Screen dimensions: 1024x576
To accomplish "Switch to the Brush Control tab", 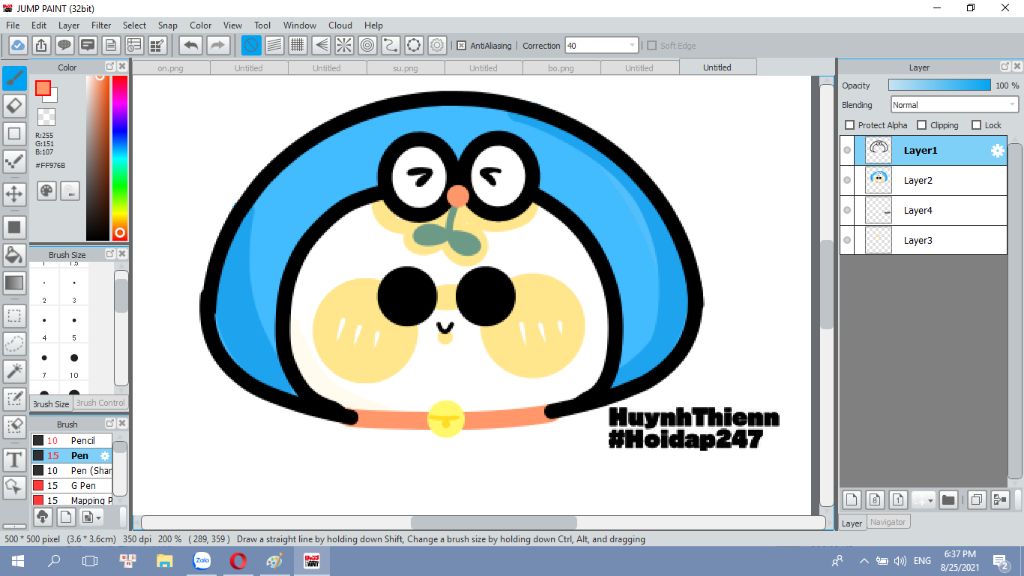I will coord(100,403).
